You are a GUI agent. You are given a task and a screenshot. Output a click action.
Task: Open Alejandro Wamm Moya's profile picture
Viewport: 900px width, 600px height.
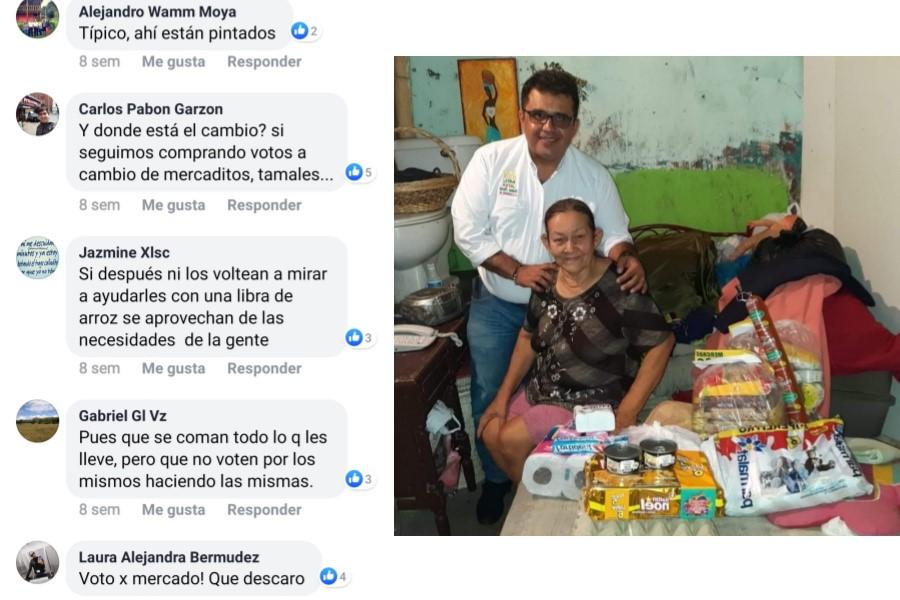click(x=37, y=17)
